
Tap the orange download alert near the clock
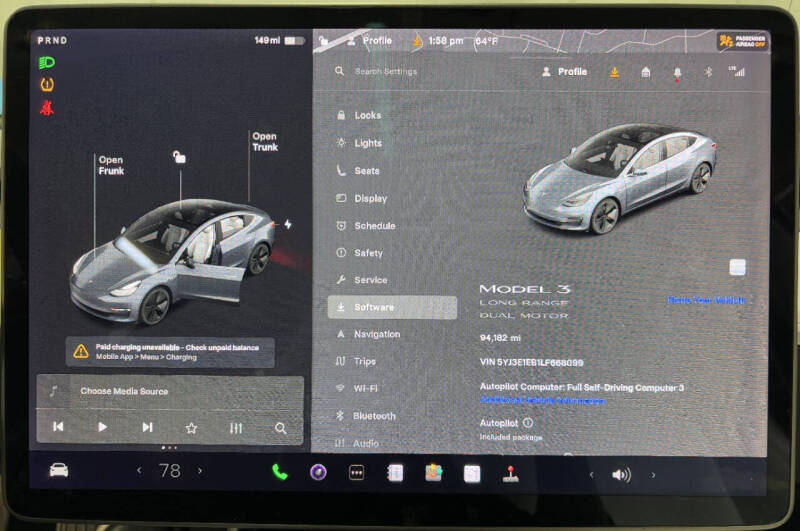click(x=417, y=40)
